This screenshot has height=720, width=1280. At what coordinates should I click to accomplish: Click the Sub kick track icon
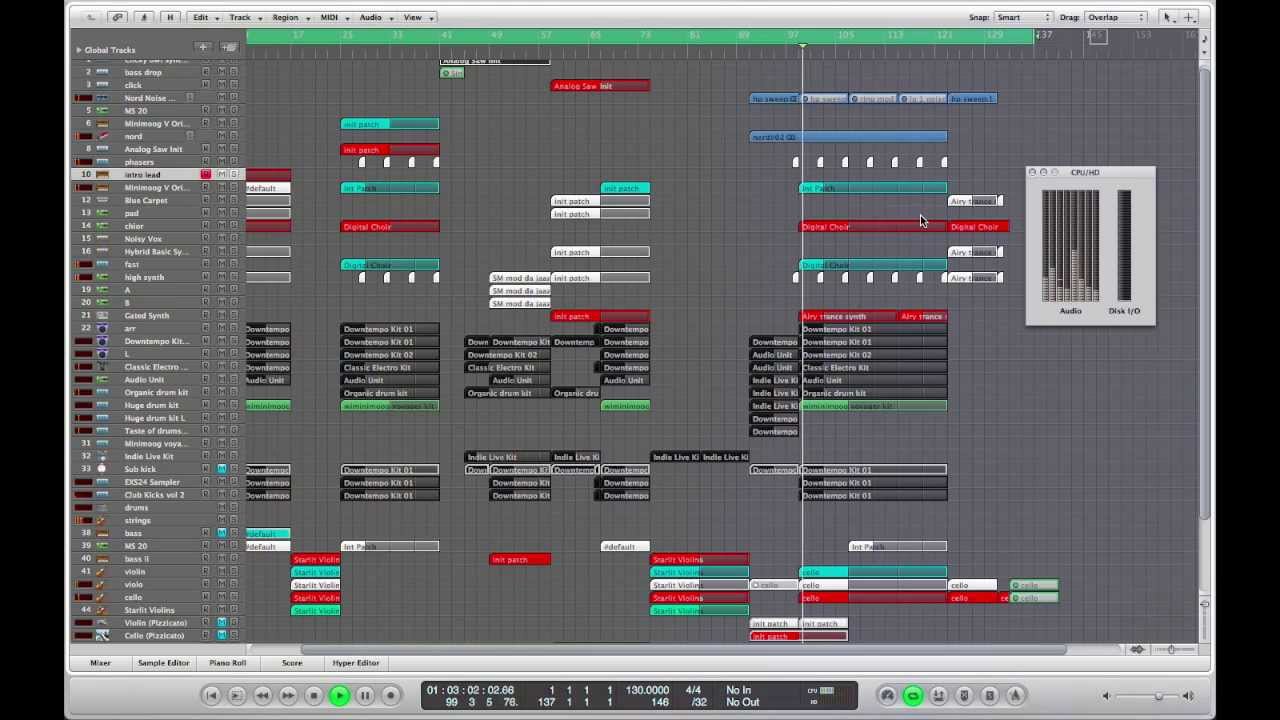coord(102,468)
